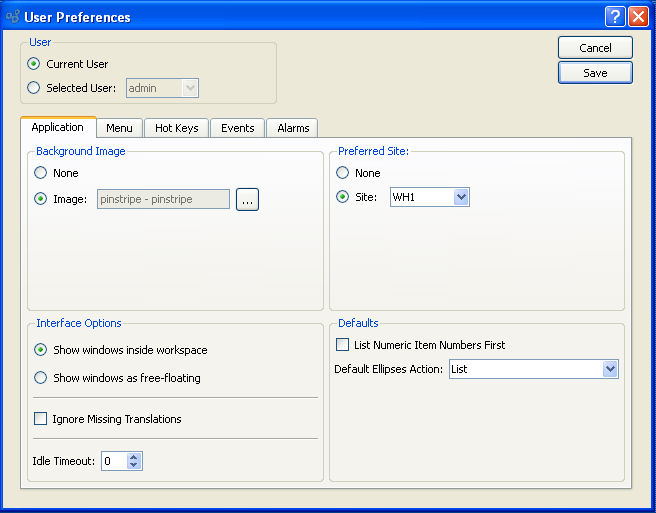
Task: Click the ellipsis button beside Image field
Action: (x=247, y=200)
